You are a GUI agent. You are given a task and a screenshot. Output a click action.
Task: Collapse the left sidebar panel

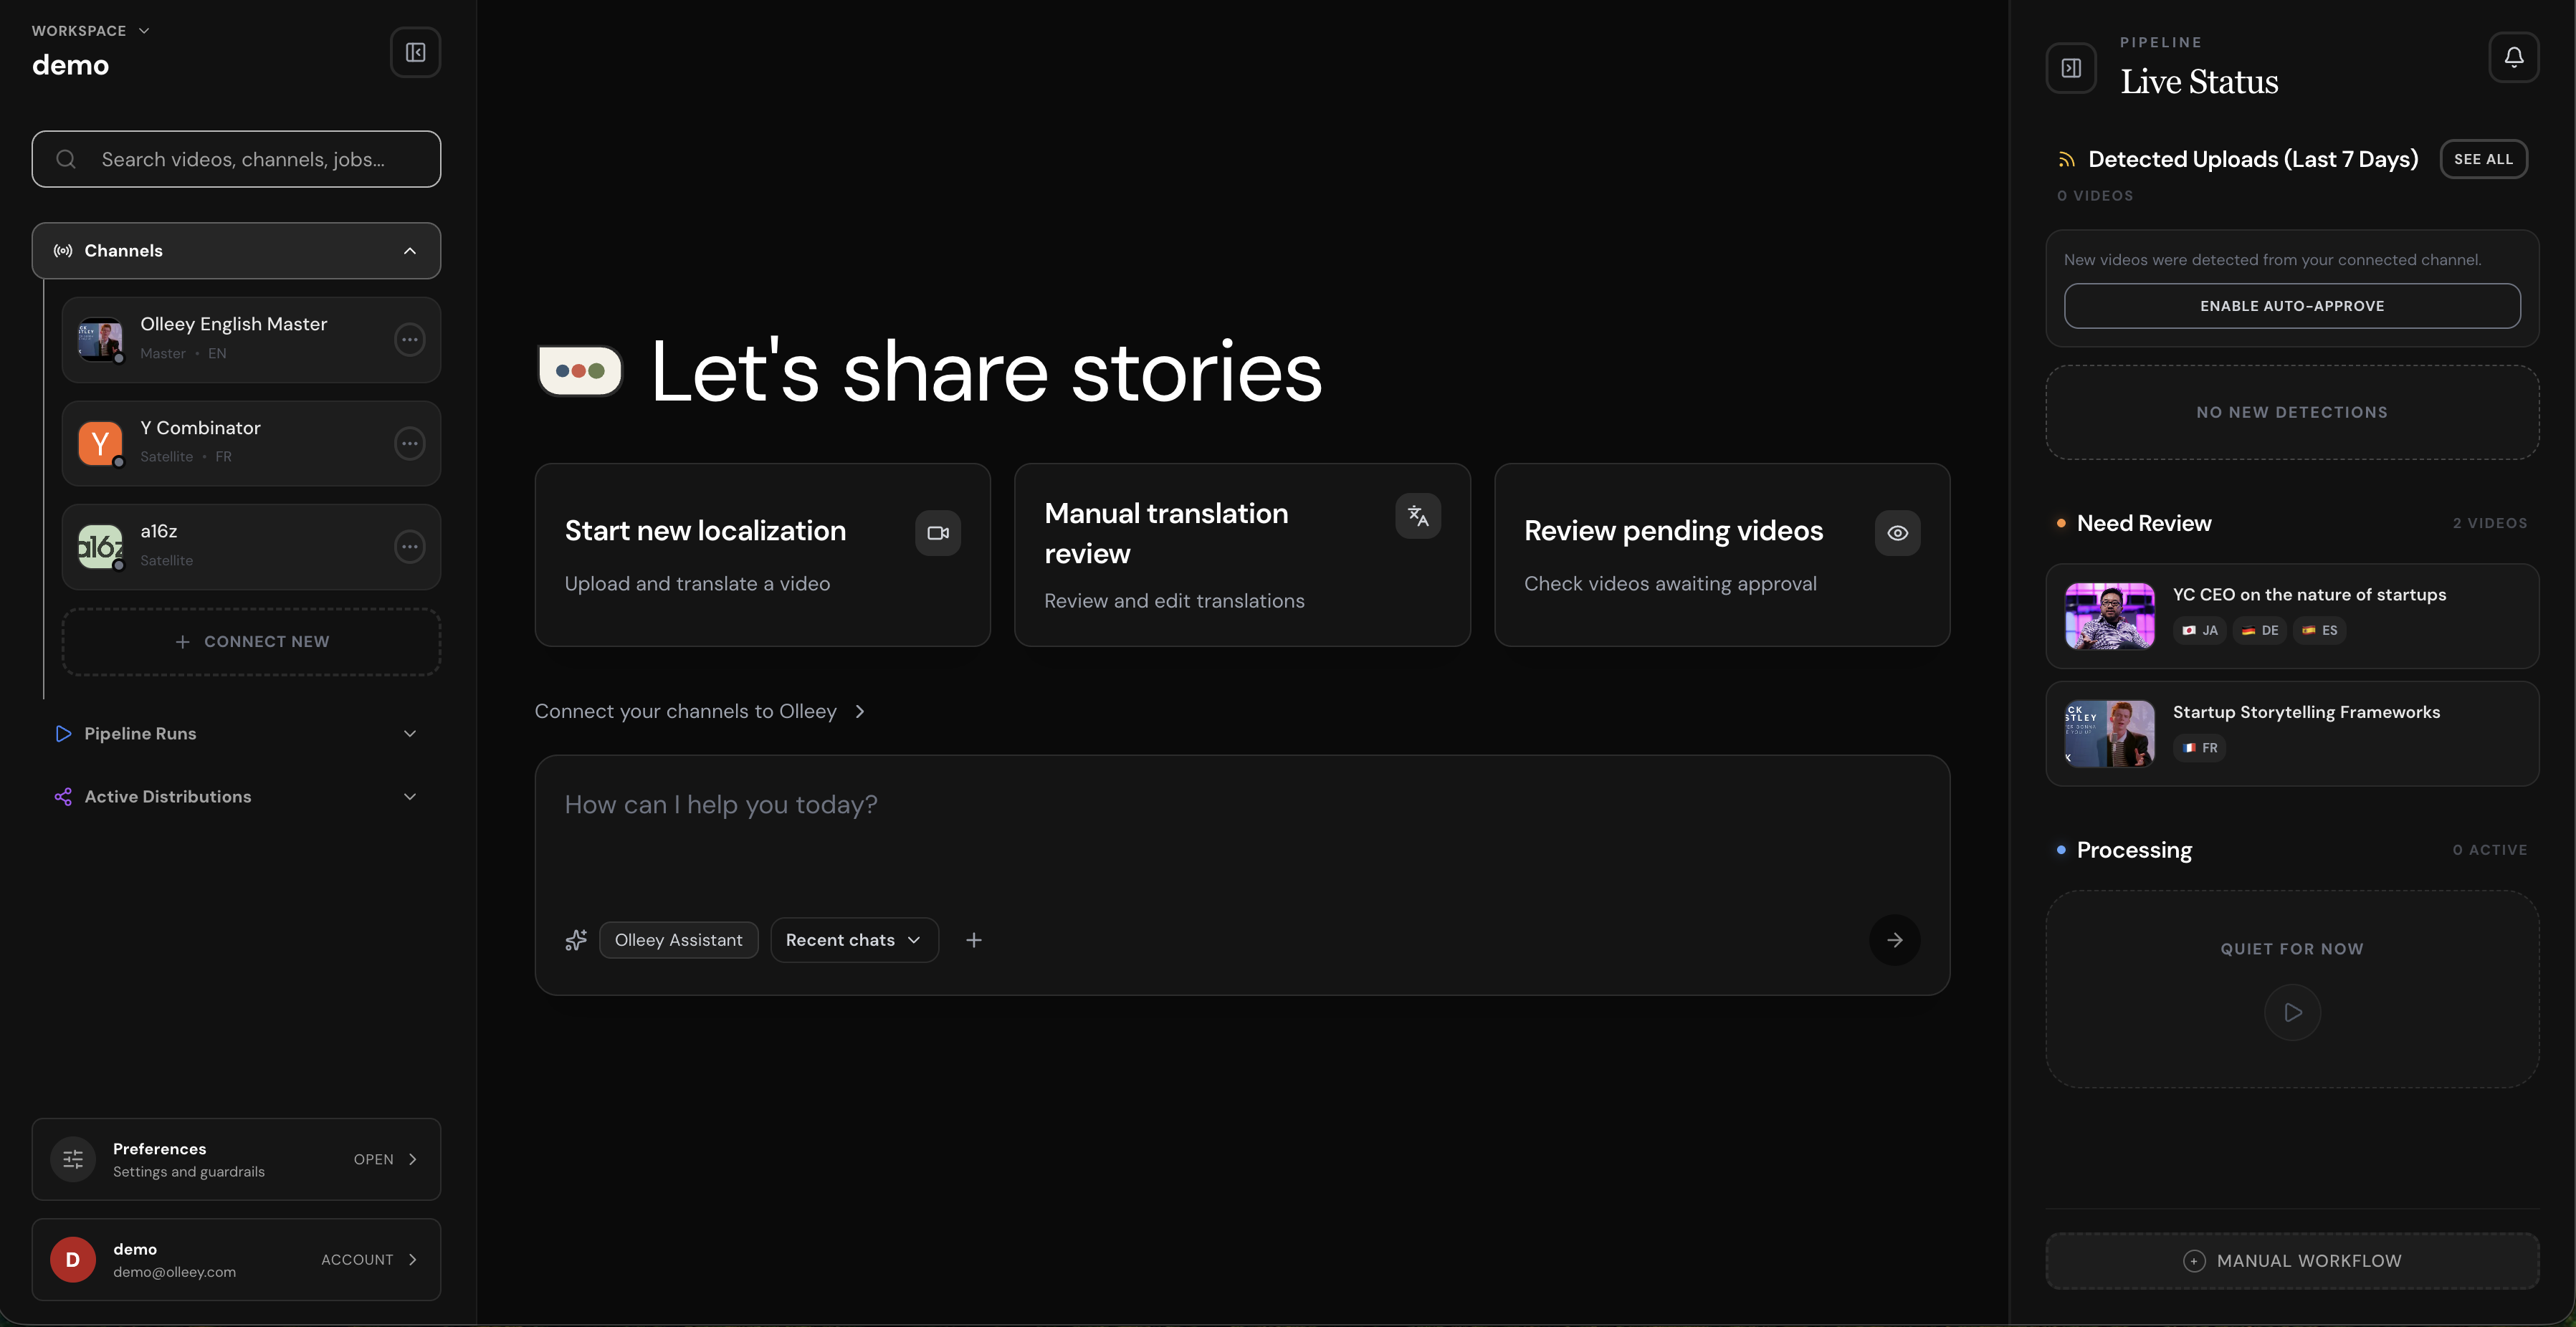pyautogui.click(x=414, y=52)
